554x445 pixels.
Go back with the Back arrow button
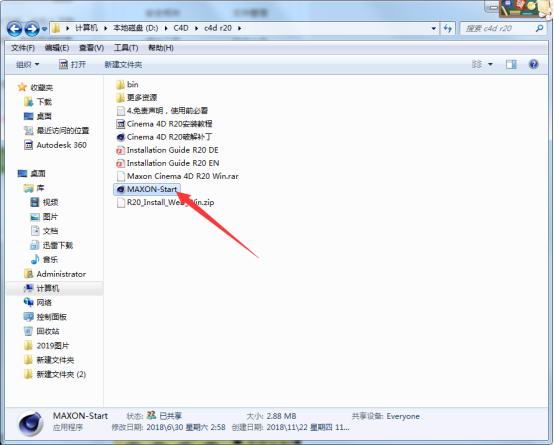[x=14, y=28]
